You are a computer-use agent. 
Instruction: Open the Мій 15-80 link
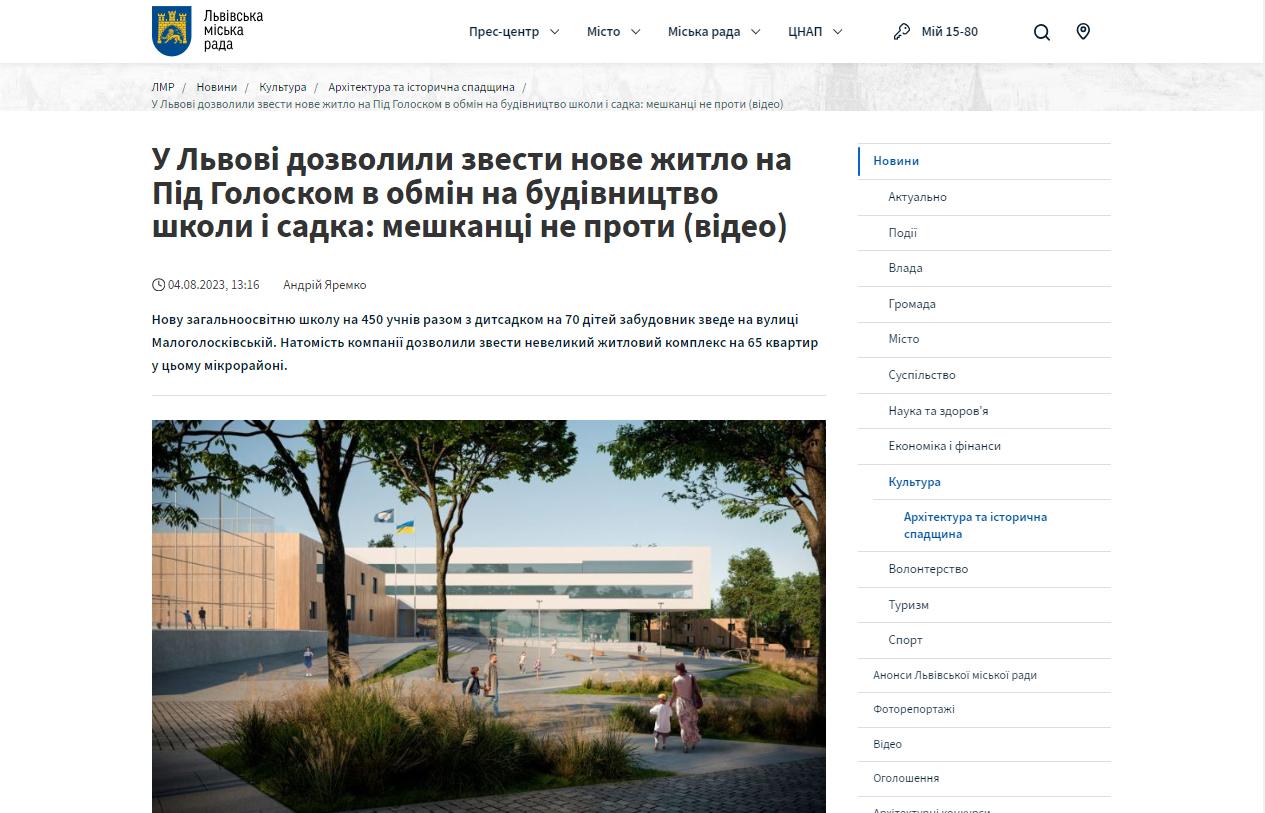point(949,32)
